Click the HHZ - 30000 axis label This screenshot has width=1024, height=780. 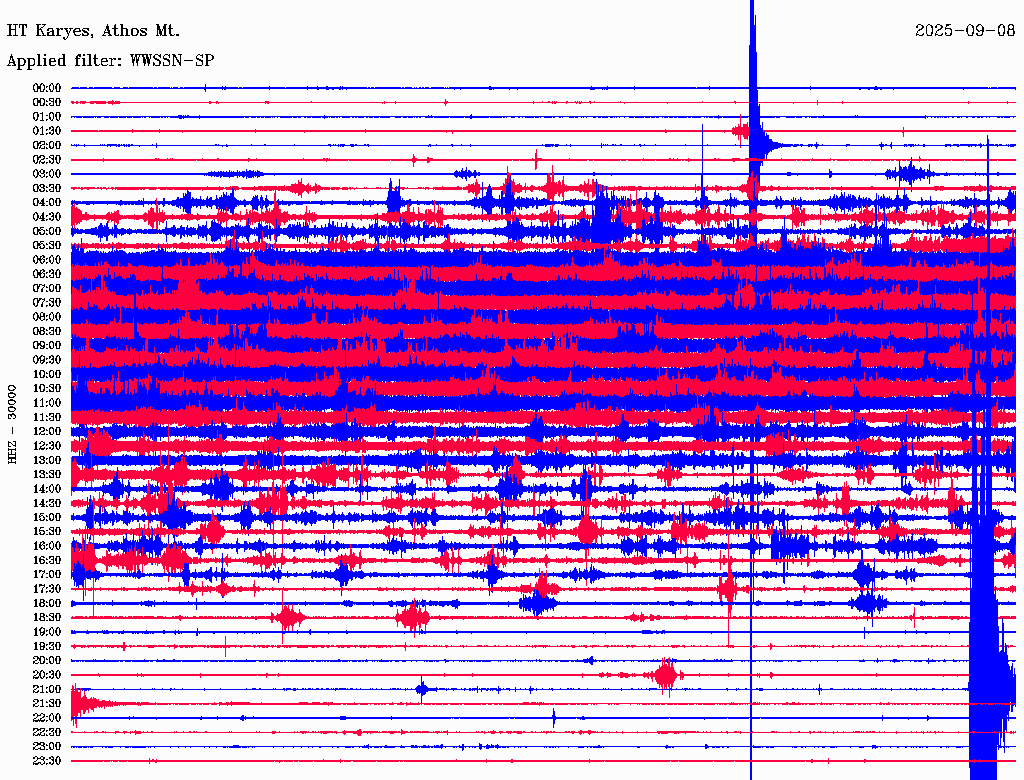pyautogui.click(x=12, y=425)
